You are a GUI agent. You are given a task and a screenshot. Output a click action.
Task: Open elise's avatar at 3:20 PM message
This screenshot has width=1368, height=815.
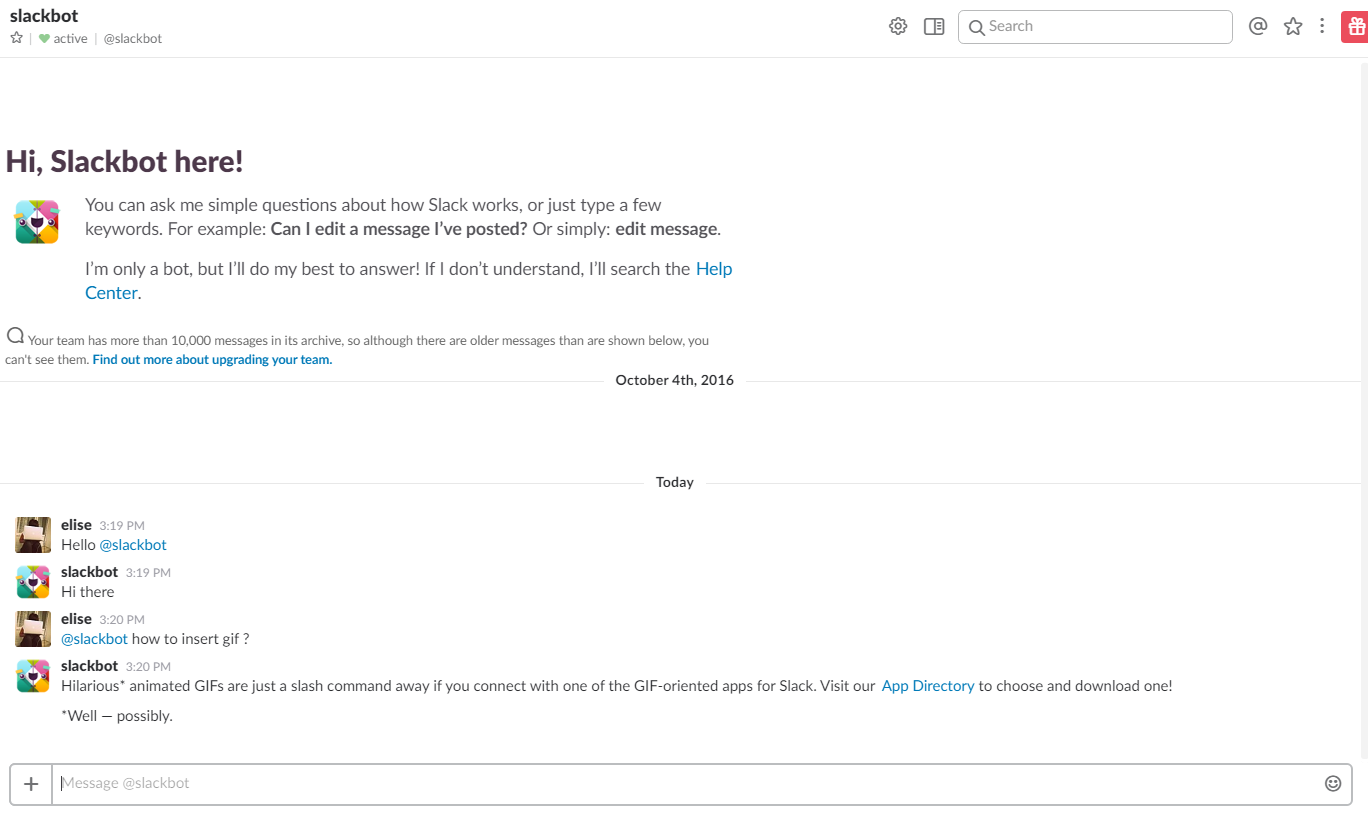point(33,629)
